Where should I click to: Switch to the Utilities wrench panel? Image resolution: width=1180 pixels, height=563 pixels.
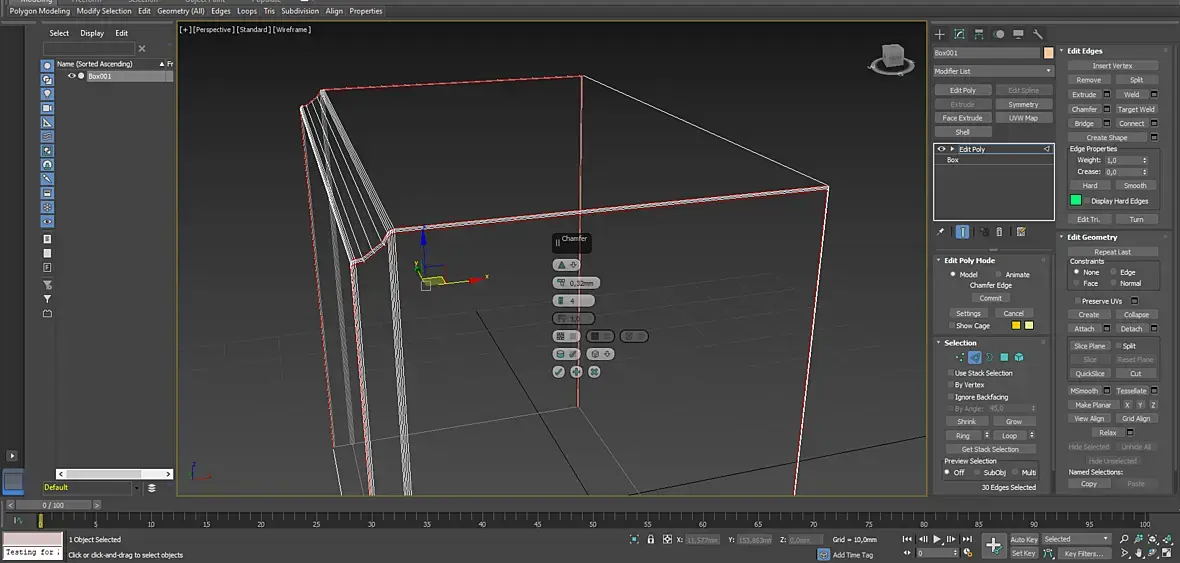[1038, 34]
